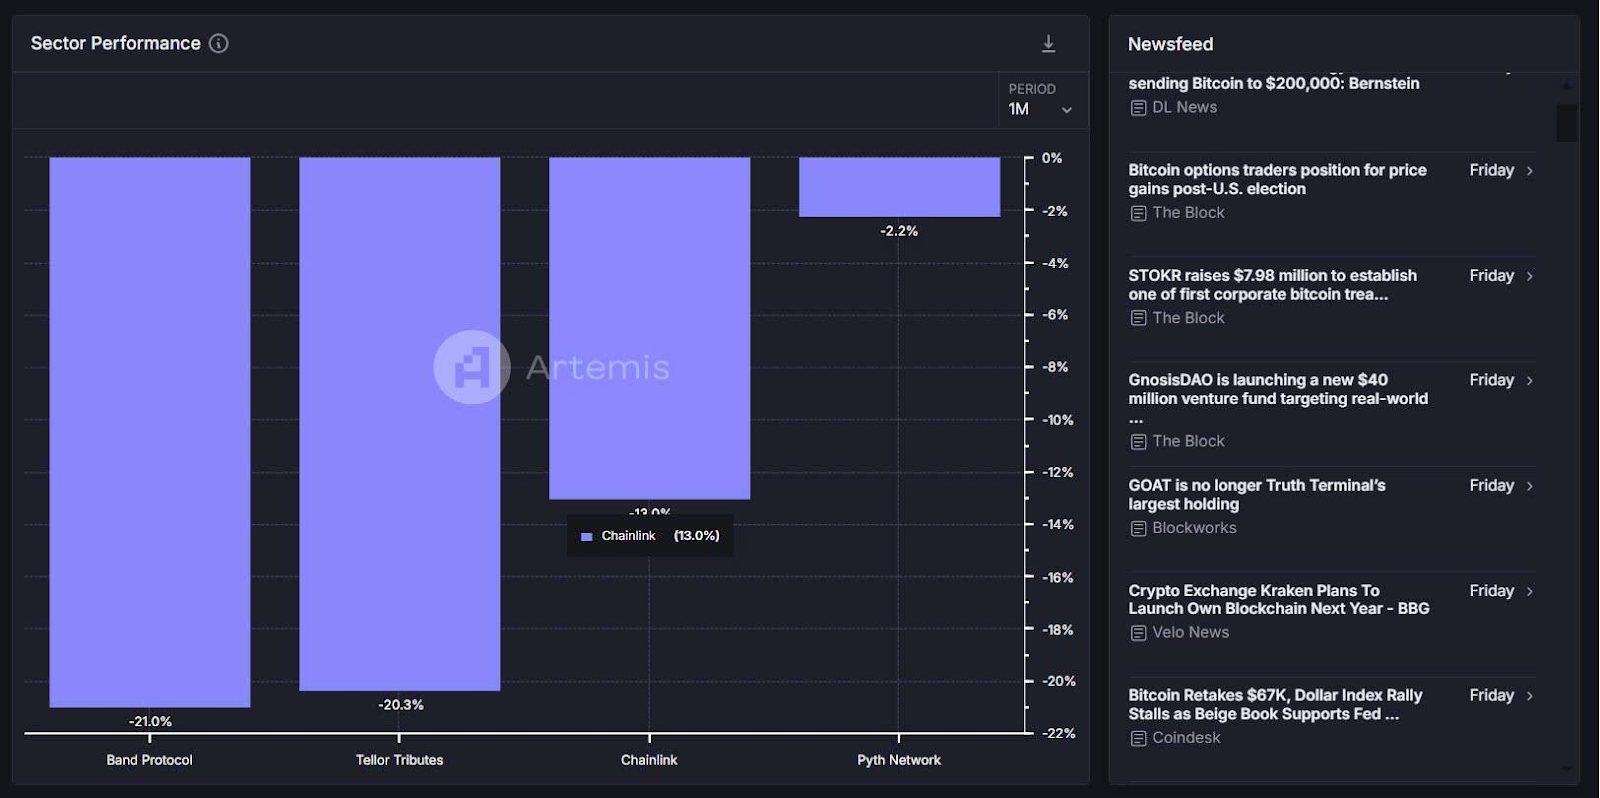Open STOKR raises $7.98 million headline

click(1272, 284)
